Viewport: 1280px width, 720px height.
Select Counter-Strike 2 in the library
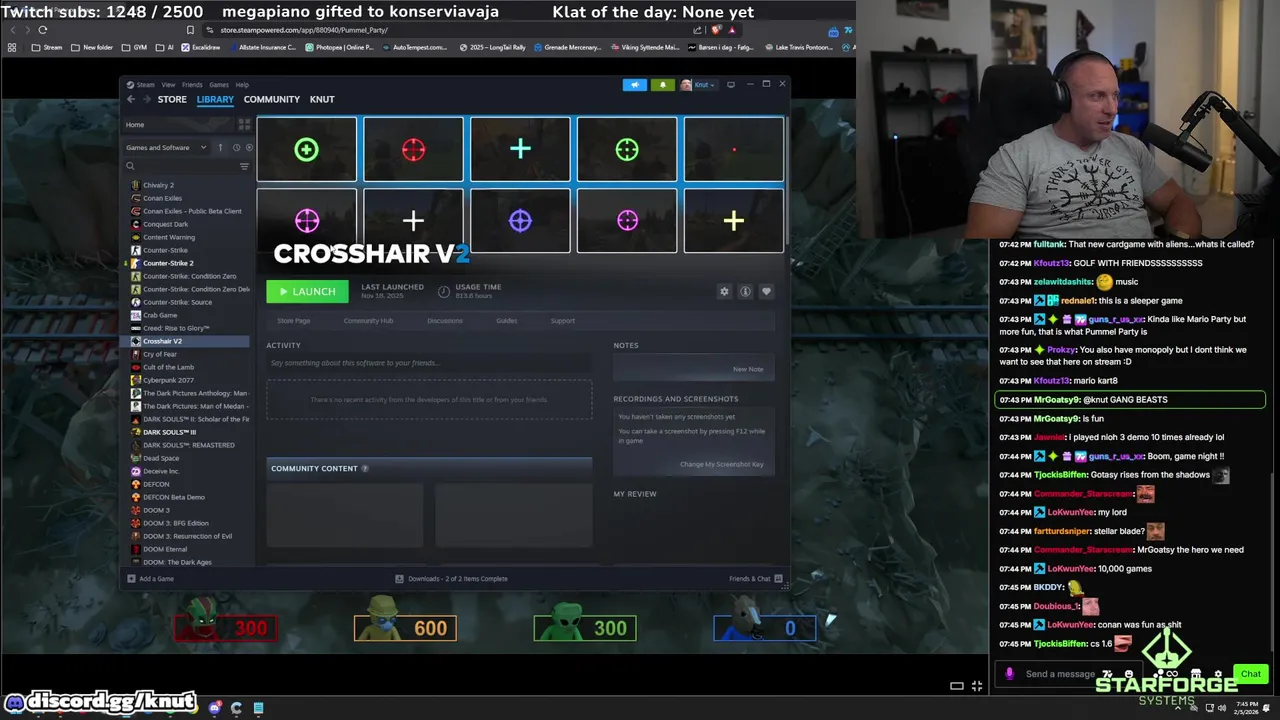(168, 263)
